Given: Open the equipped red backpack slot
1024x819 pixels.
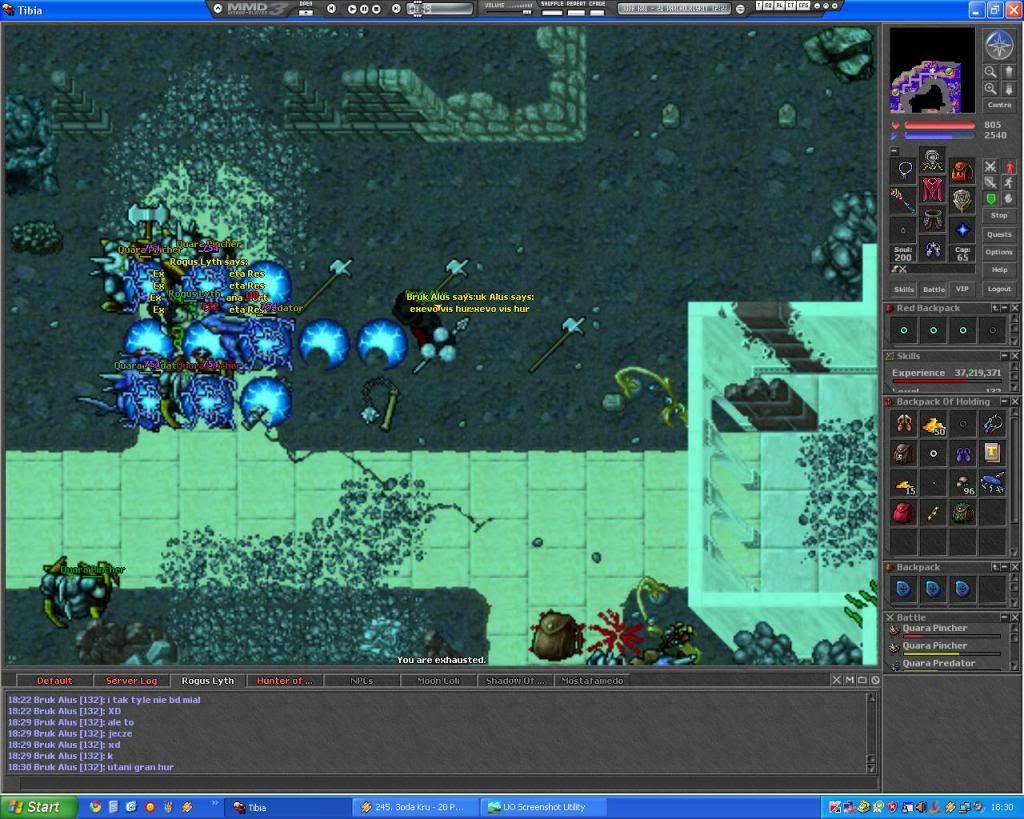Looking at the screenshot, I should pos(961,170).
